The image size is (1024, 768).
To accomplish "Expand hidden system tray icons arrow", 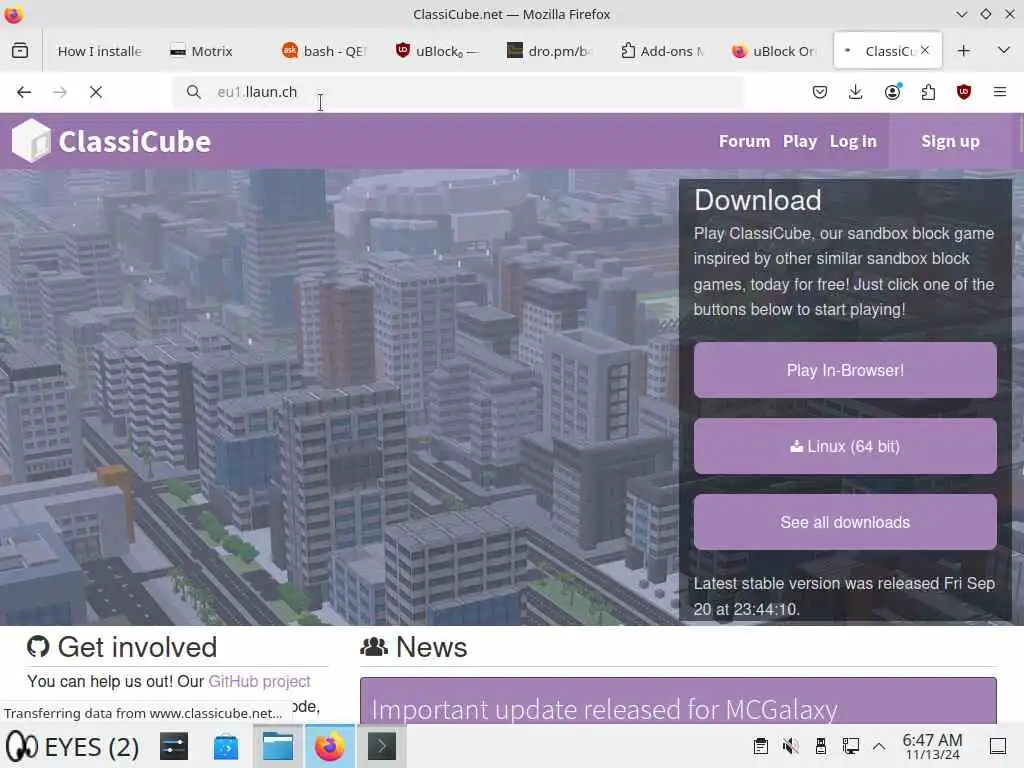I will coord(879,746).
